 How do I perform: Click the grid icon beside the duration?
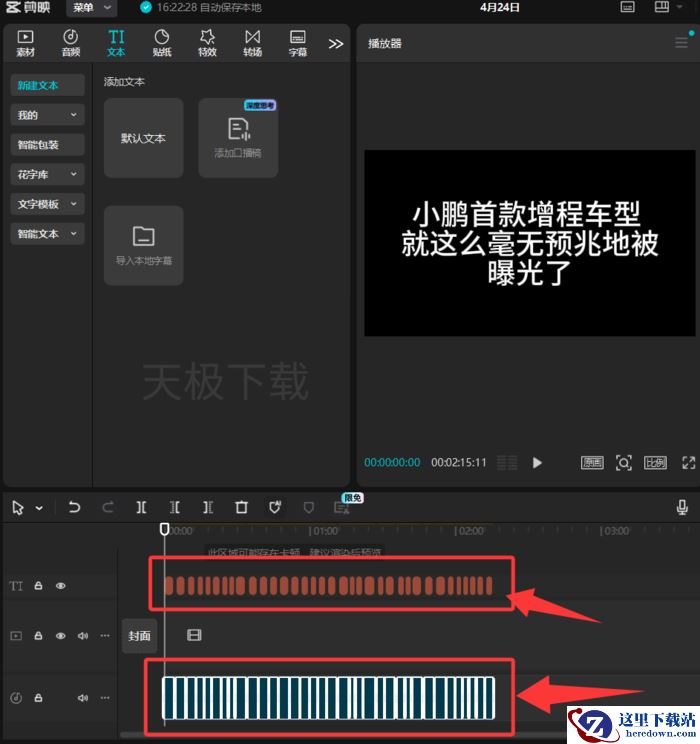[507, 463]
